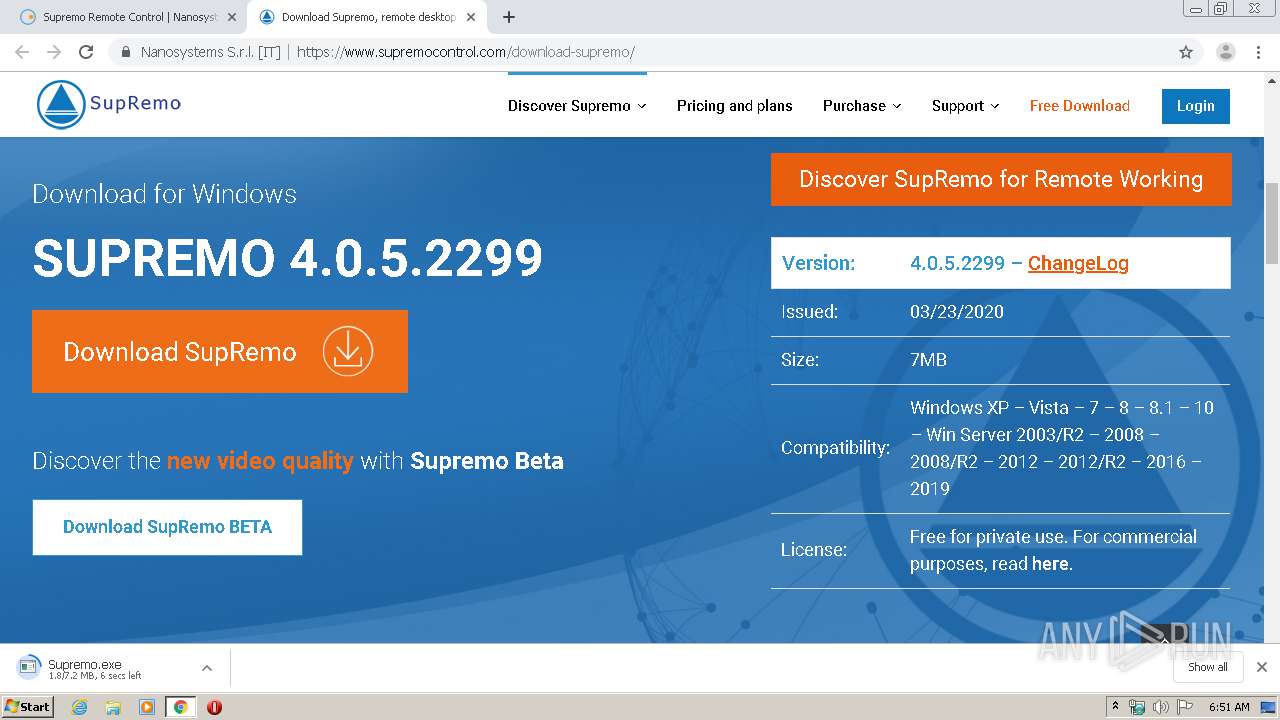The image size is (1280, 720).
Task: Click Free Download in the navigation
Action: click(1080, 106)
